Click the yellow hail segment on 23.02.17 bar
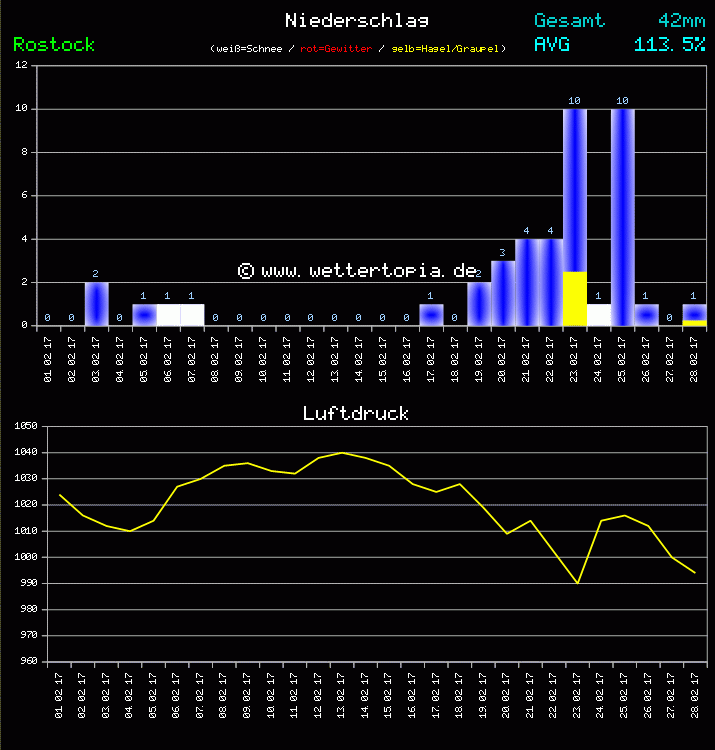This screenshot has height=750, width=715. [574, 298]
